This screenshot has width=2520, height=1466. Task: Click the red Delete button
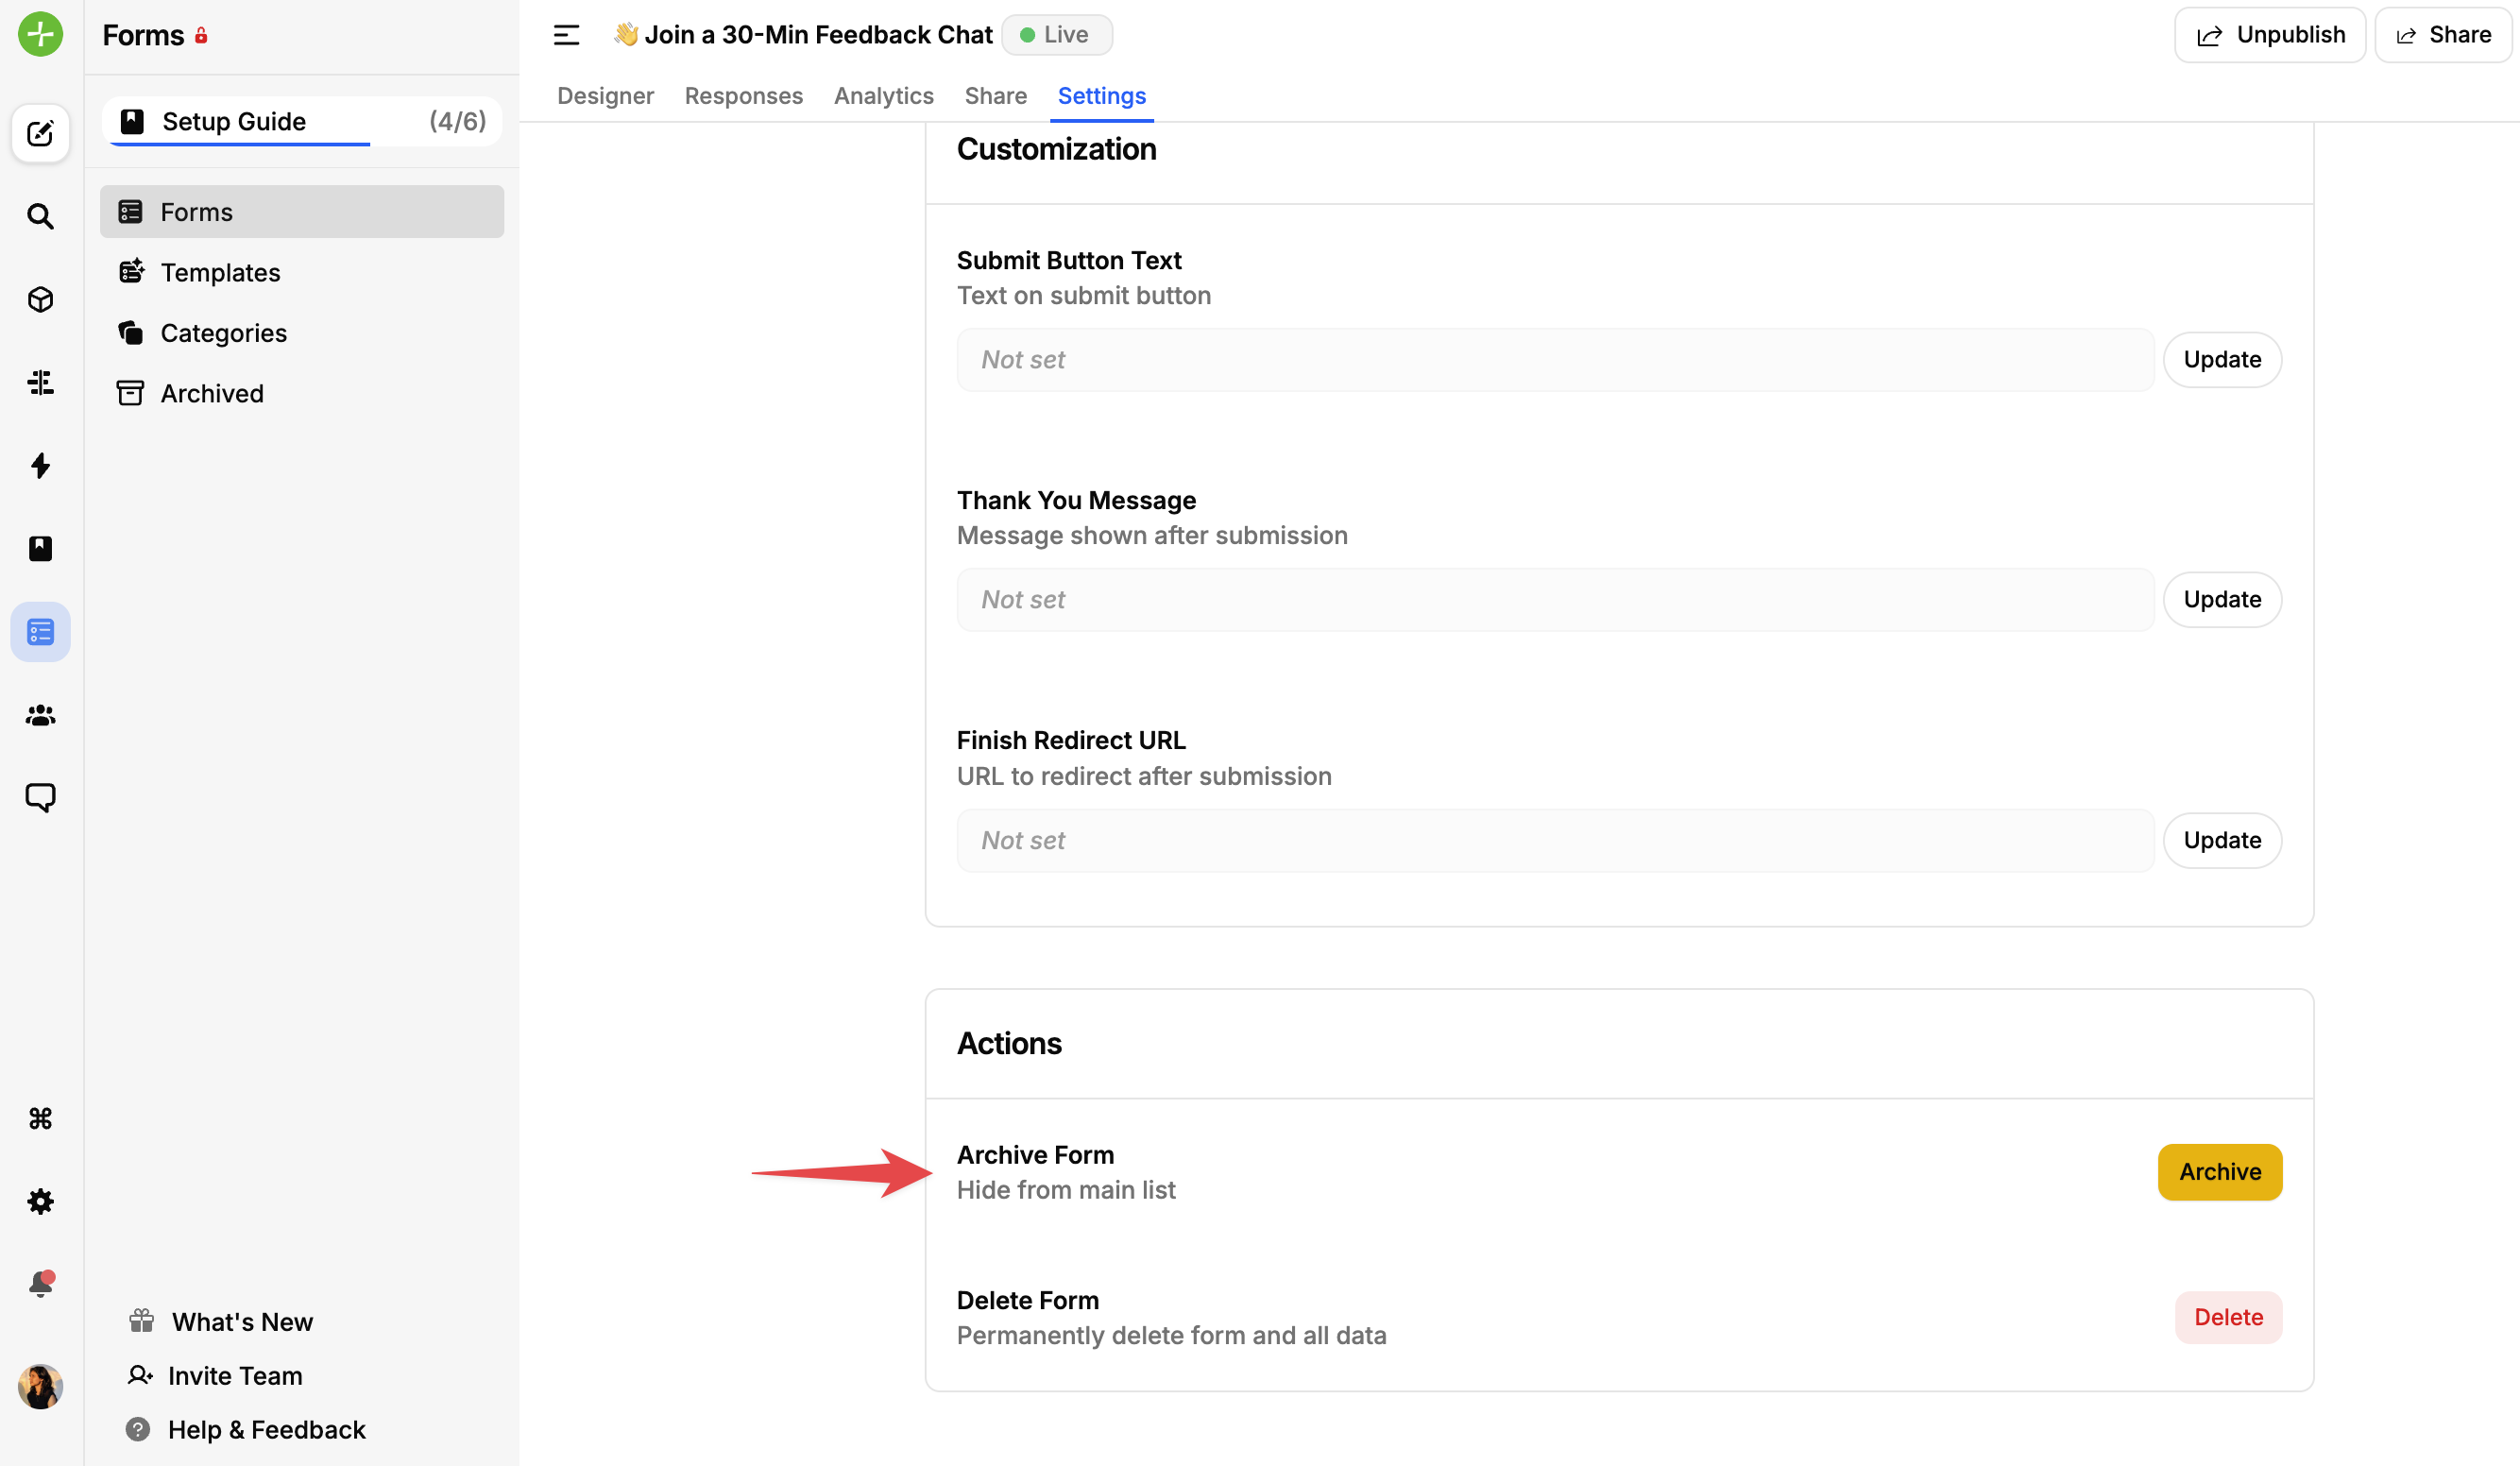pyautogui.click(x=2228, y=1318)
